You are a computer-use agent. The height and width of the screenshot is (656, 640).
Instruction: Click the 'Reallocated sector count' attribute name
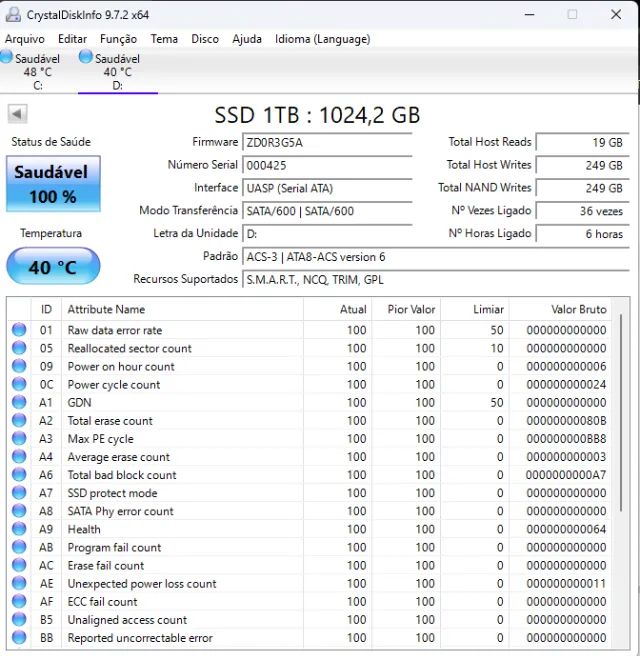tap(130, 348)
